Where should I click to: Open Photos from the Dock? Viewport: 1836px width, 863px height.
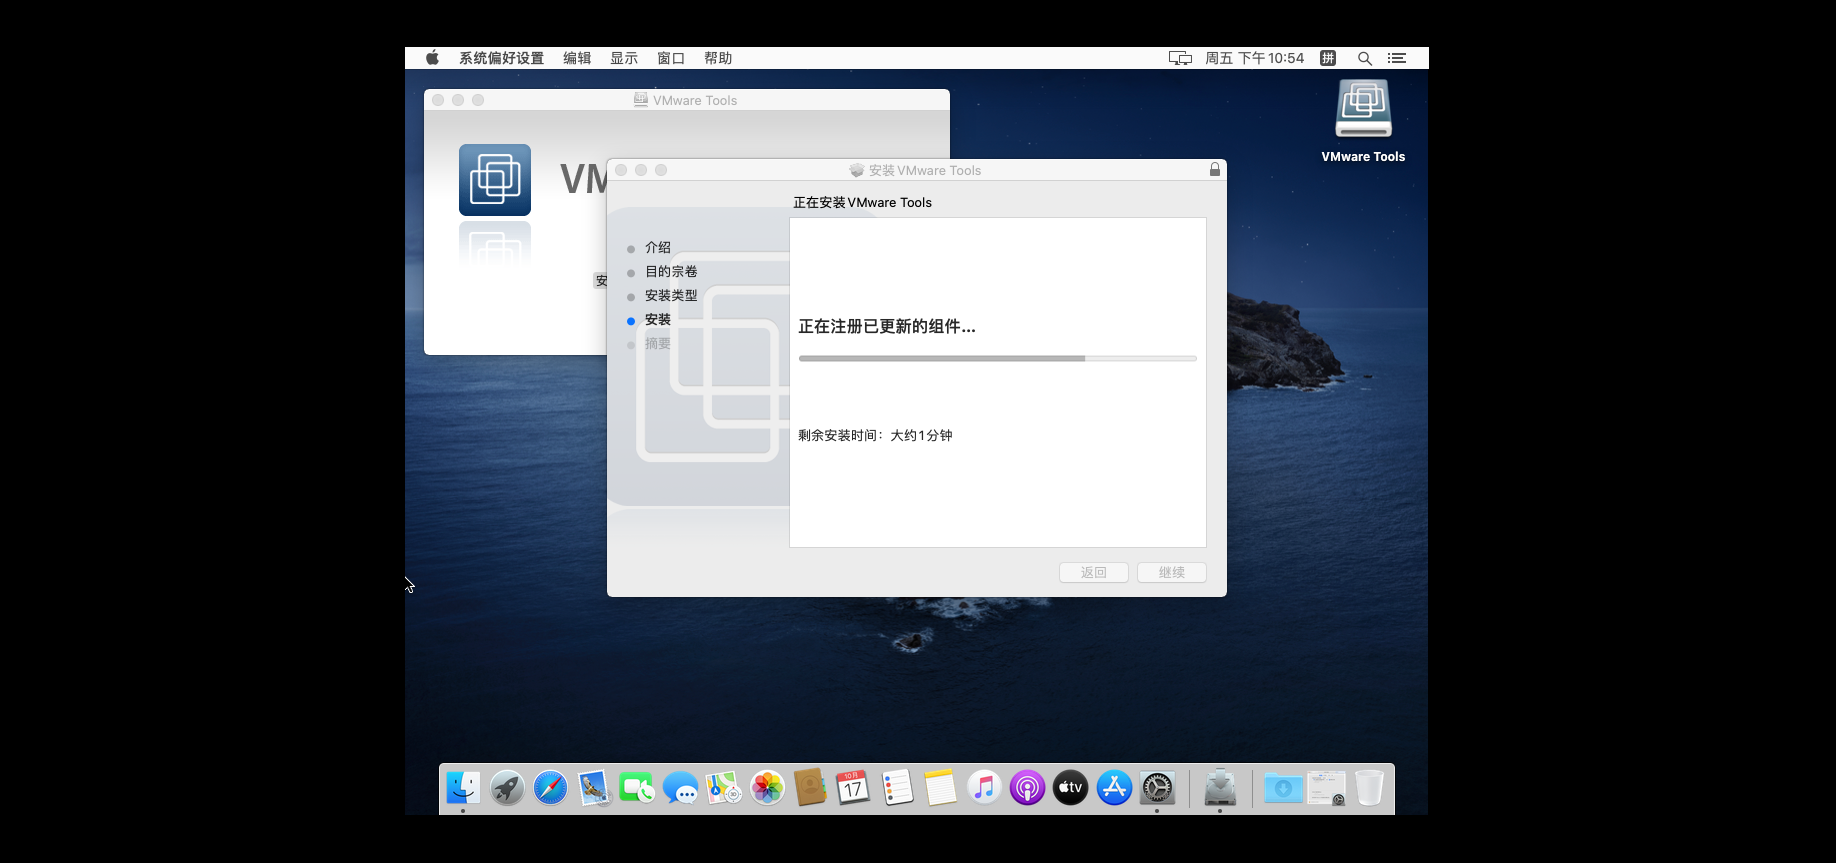pos(767,788)
